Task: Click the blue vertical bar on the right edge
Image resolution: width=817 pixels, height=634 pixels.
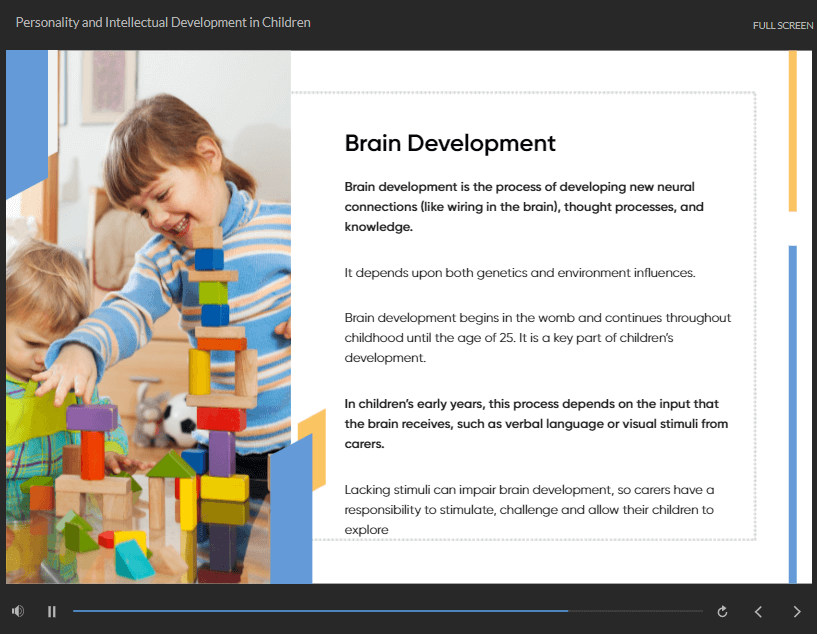Action: [792, 410]
